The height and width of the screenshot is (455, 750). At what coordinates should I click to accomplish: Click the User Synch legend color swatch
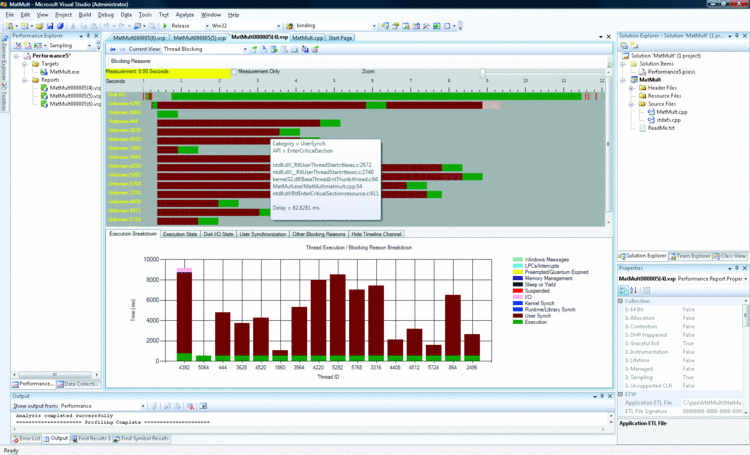pyautogui.click(x=518, y=316)
